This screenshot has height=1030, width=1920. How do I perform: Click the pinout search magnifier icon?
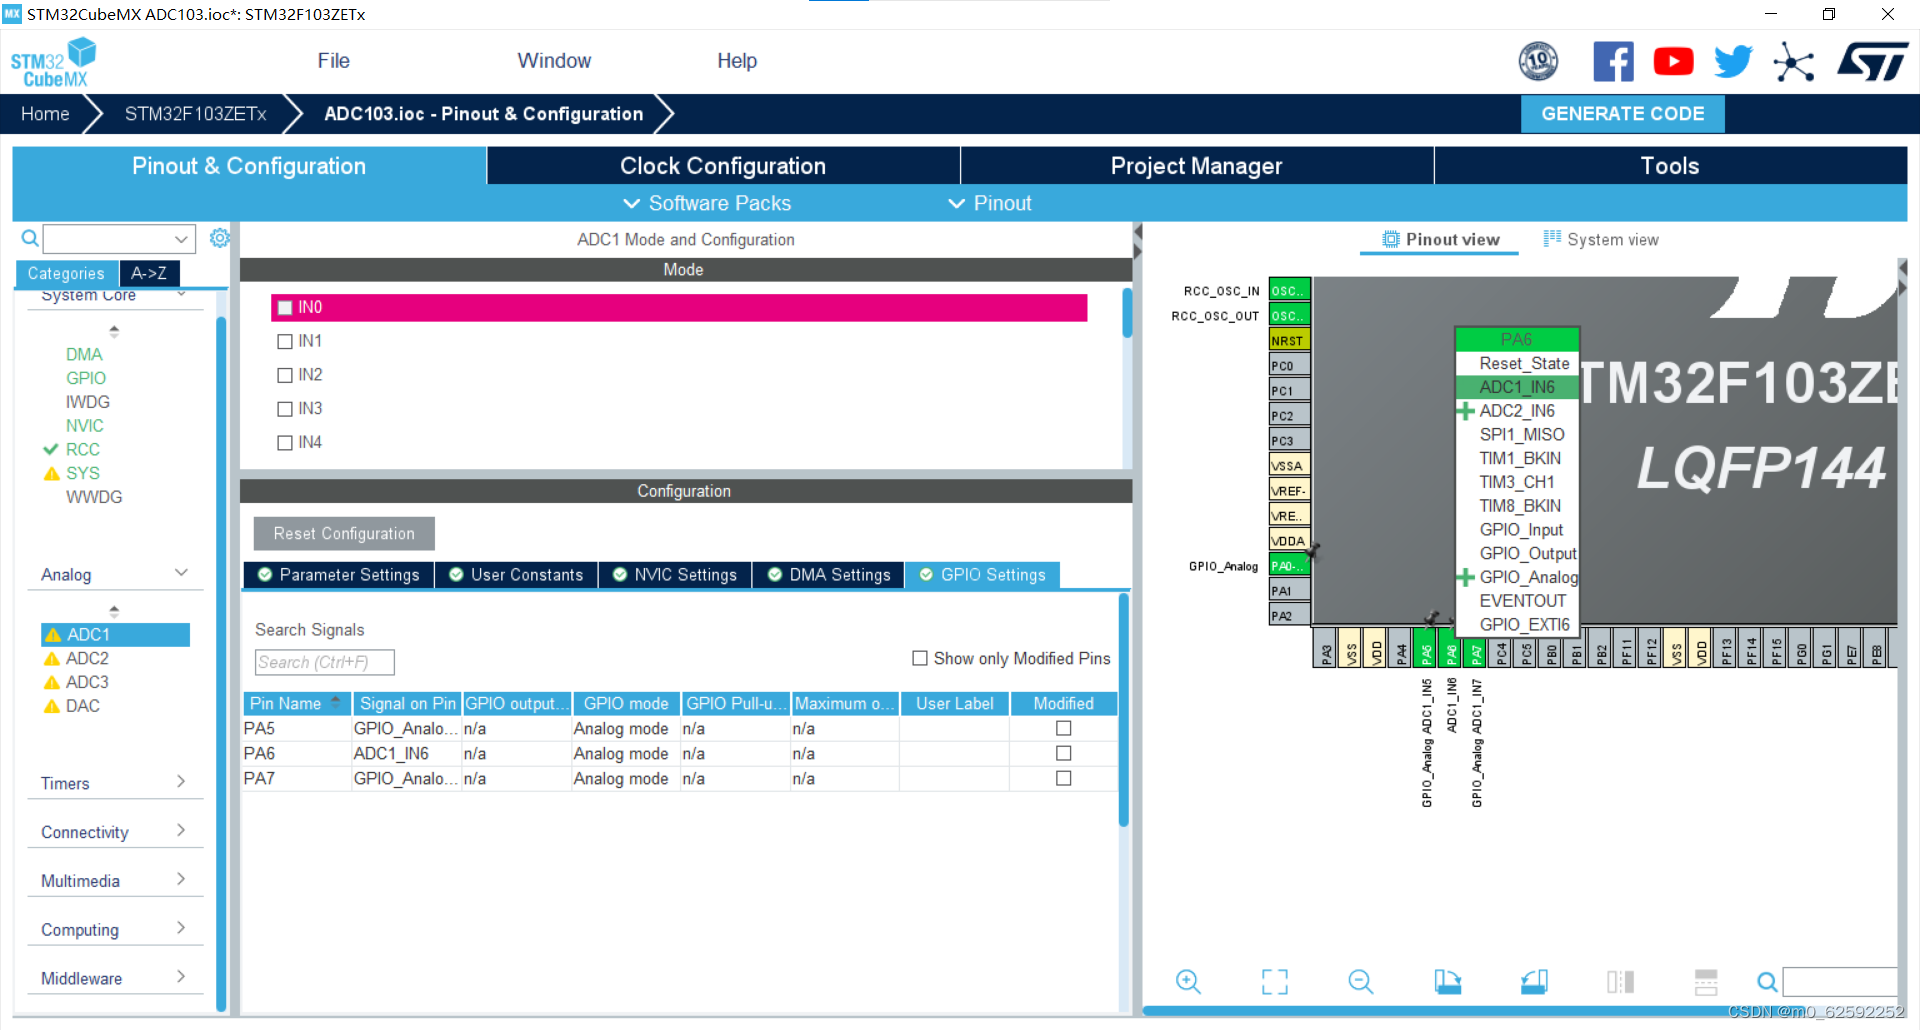[x=1767, y=981]
